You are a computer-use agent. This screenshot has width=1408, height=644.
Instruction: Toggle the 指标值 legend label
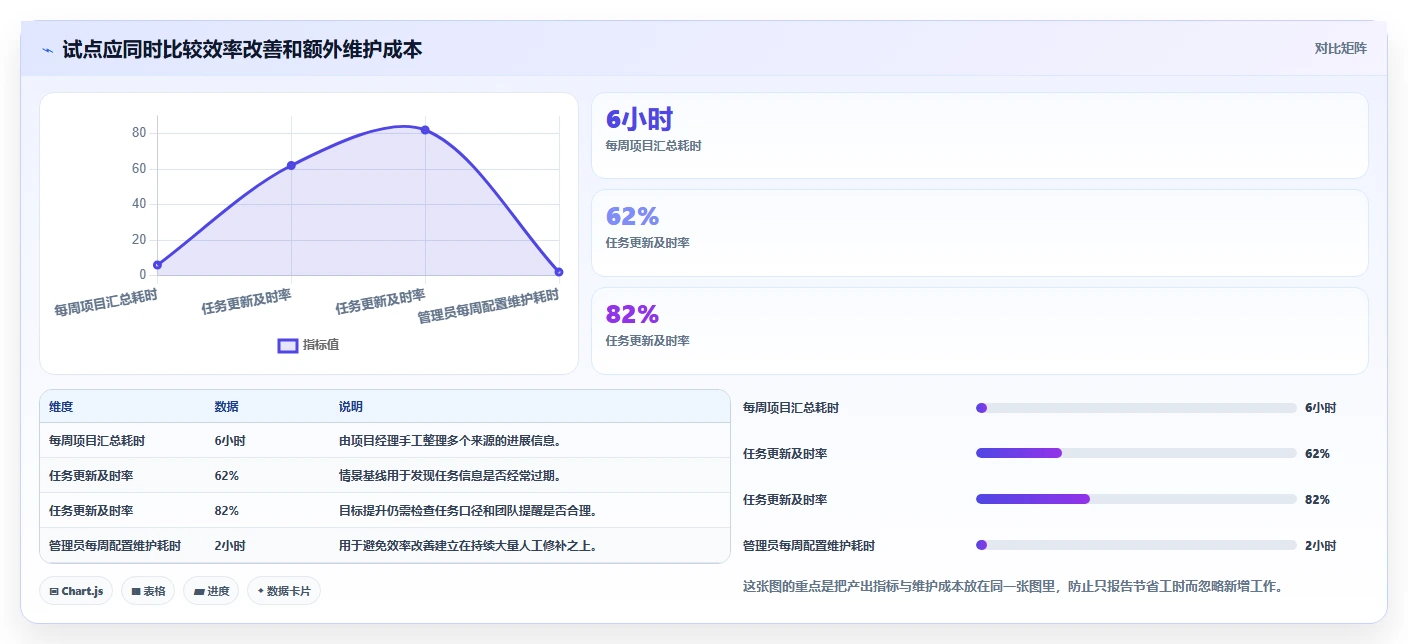coord(321,345)
